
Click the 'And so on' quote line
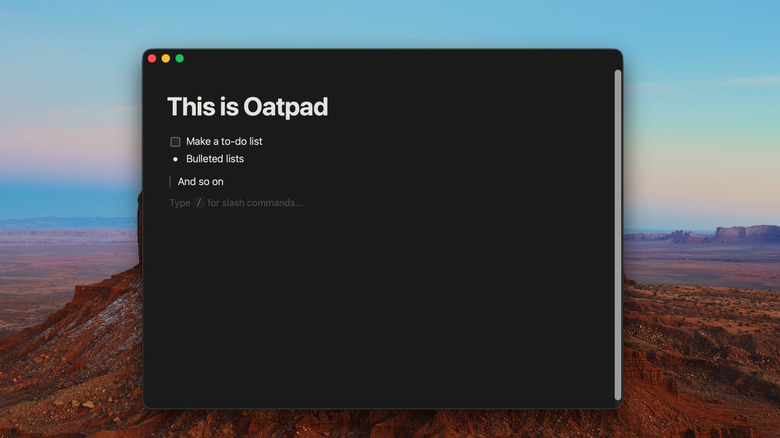[200, 182]
